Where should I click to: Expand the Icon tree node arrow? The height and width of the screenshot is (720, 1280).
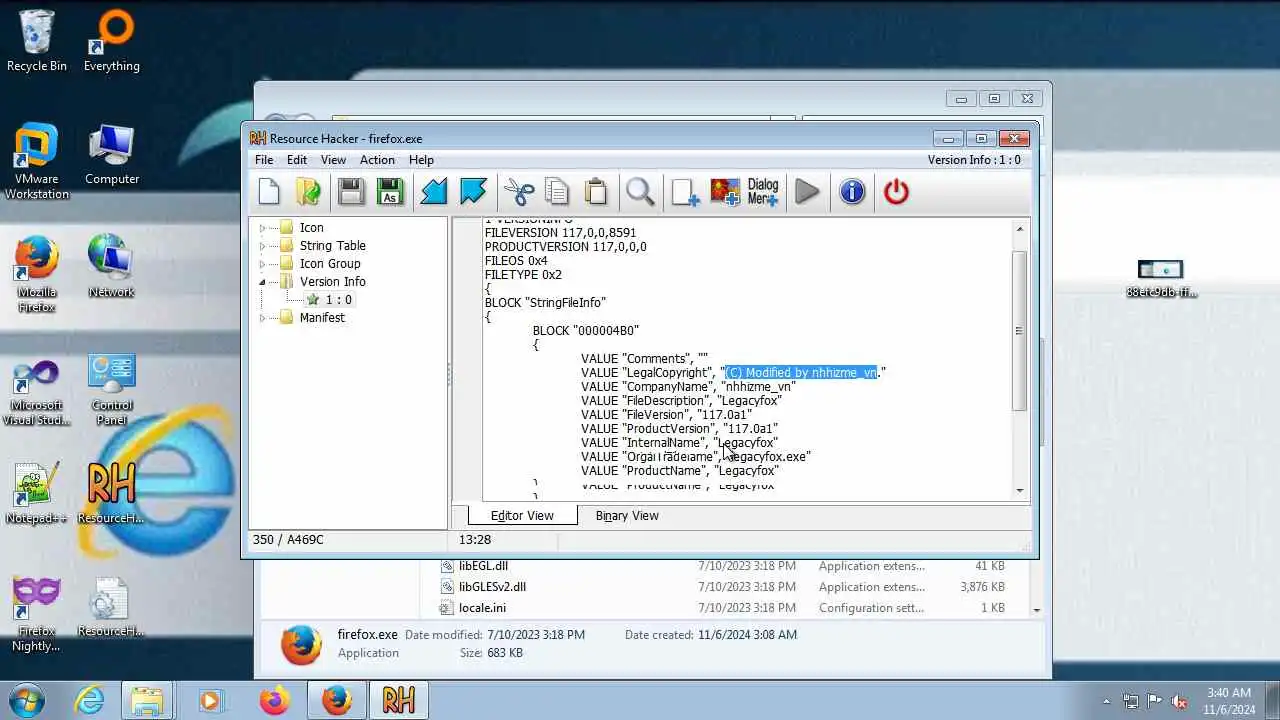(263, 228)
